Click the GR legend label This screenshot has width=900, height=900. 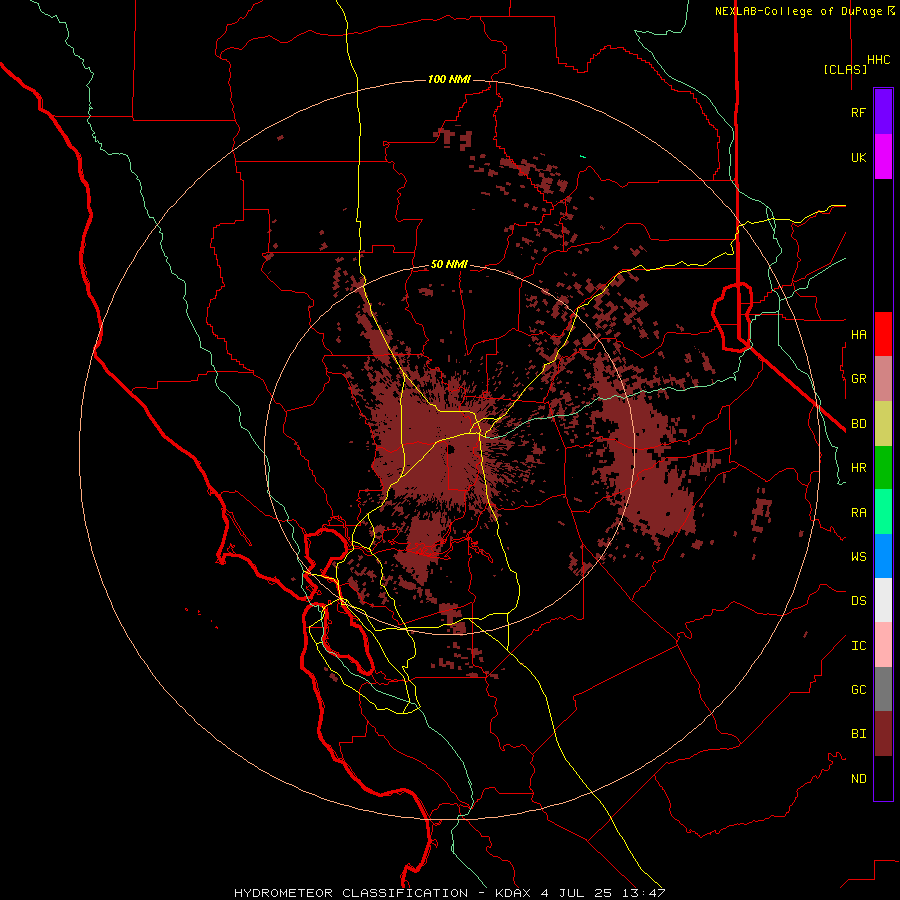[x=858, y=379]
